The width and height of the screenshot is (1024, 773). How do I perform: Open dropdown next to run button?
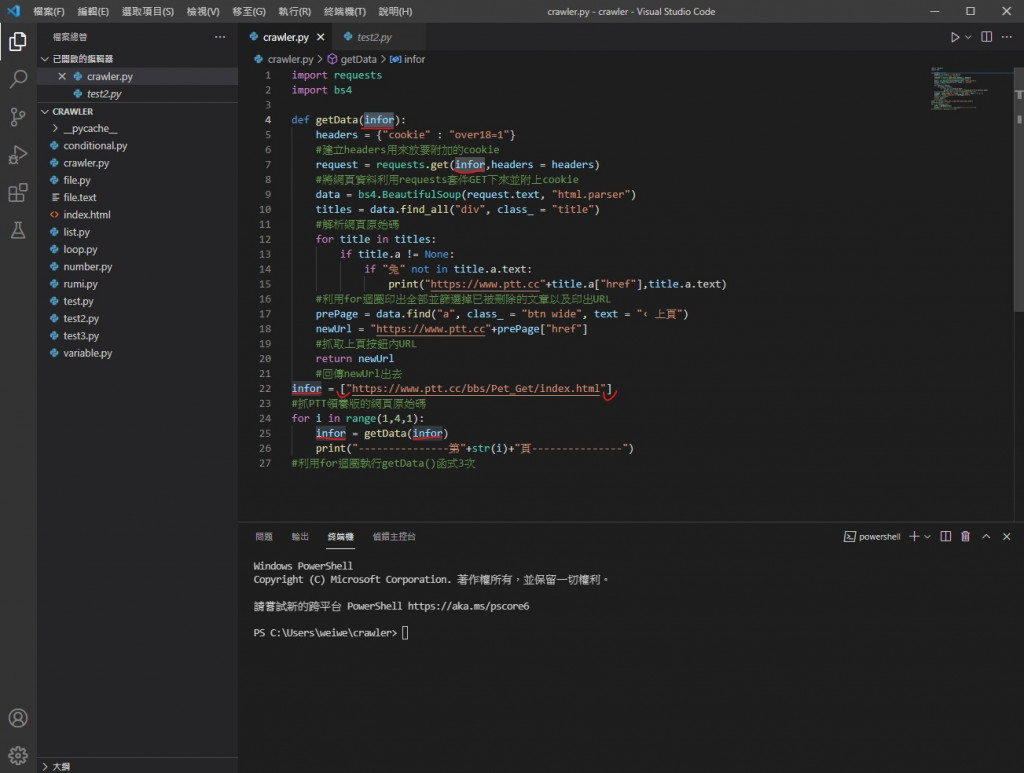point(968,37)
